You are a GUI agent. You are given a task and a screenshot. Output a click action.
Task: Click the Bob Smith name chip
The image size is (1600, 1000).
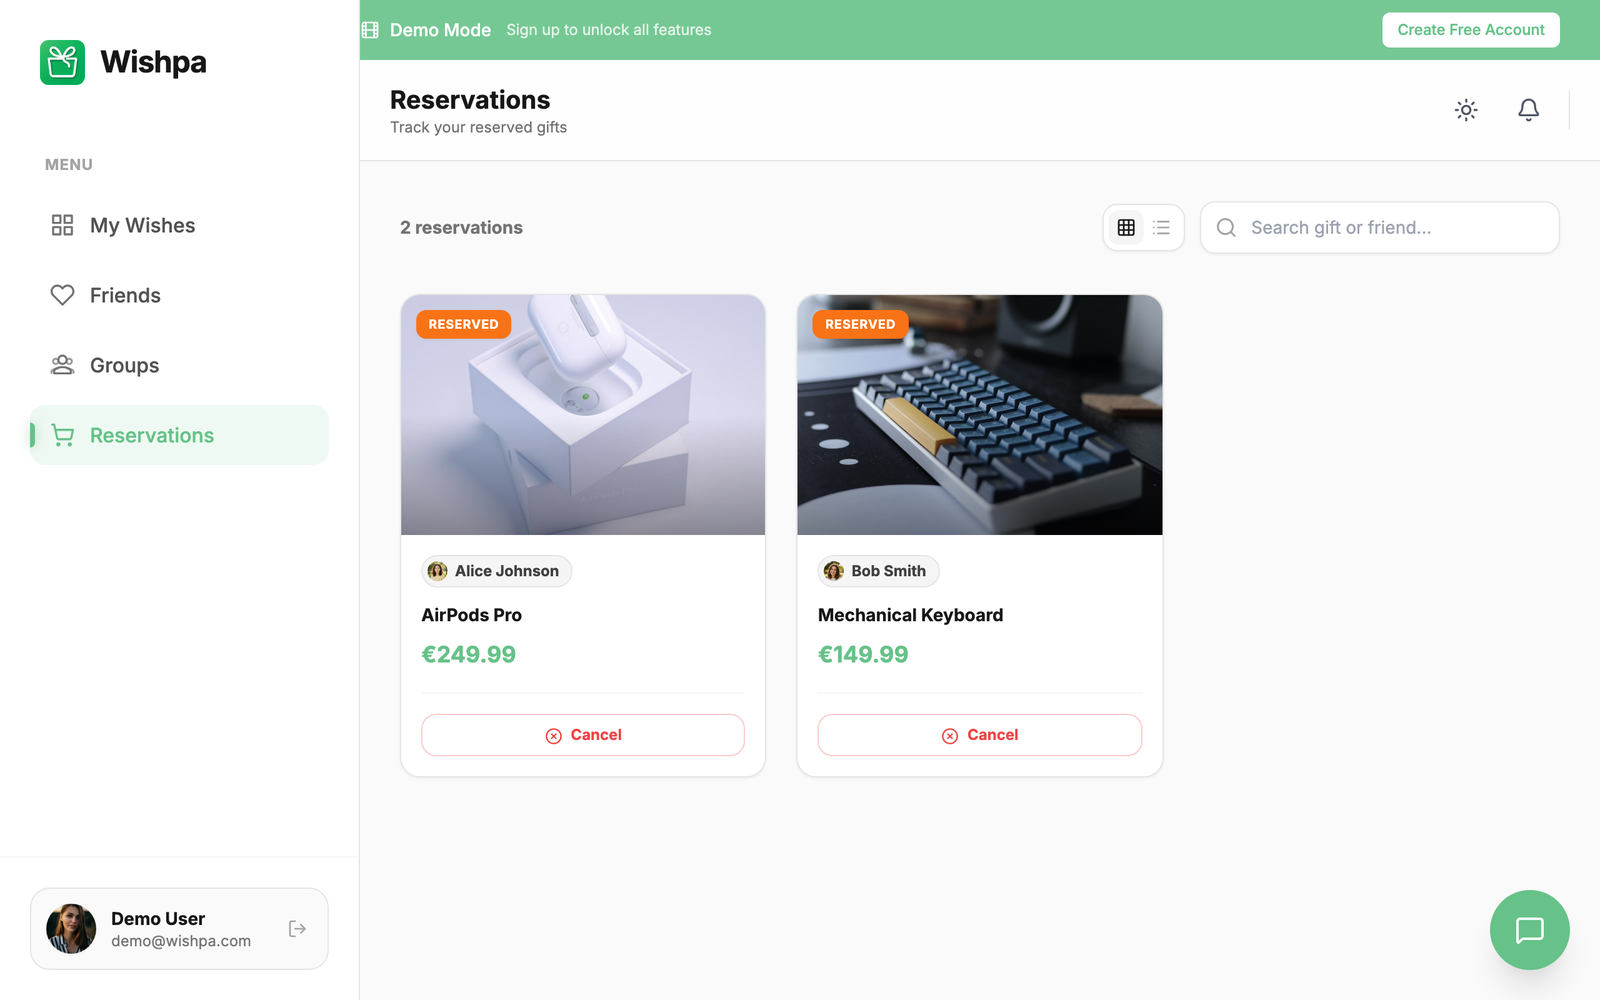879,571
